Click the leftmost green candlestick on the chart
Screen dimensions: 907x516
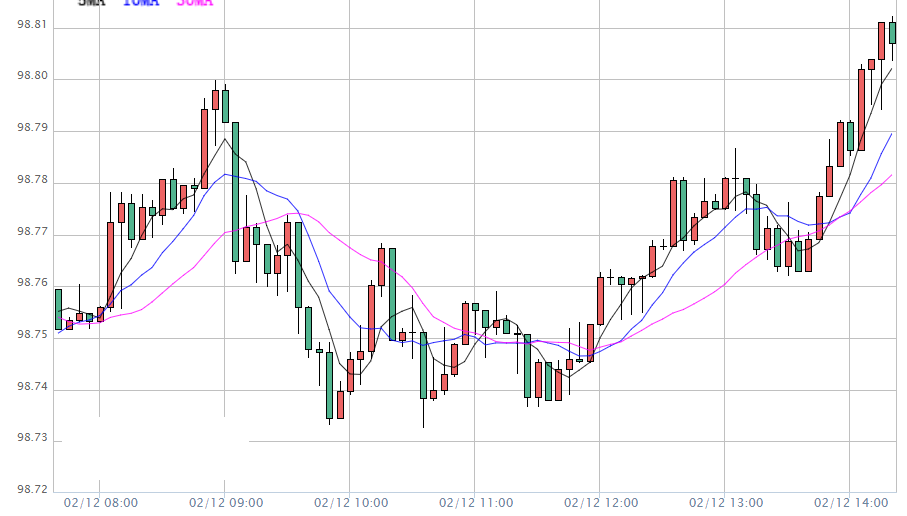coord(58,309)
